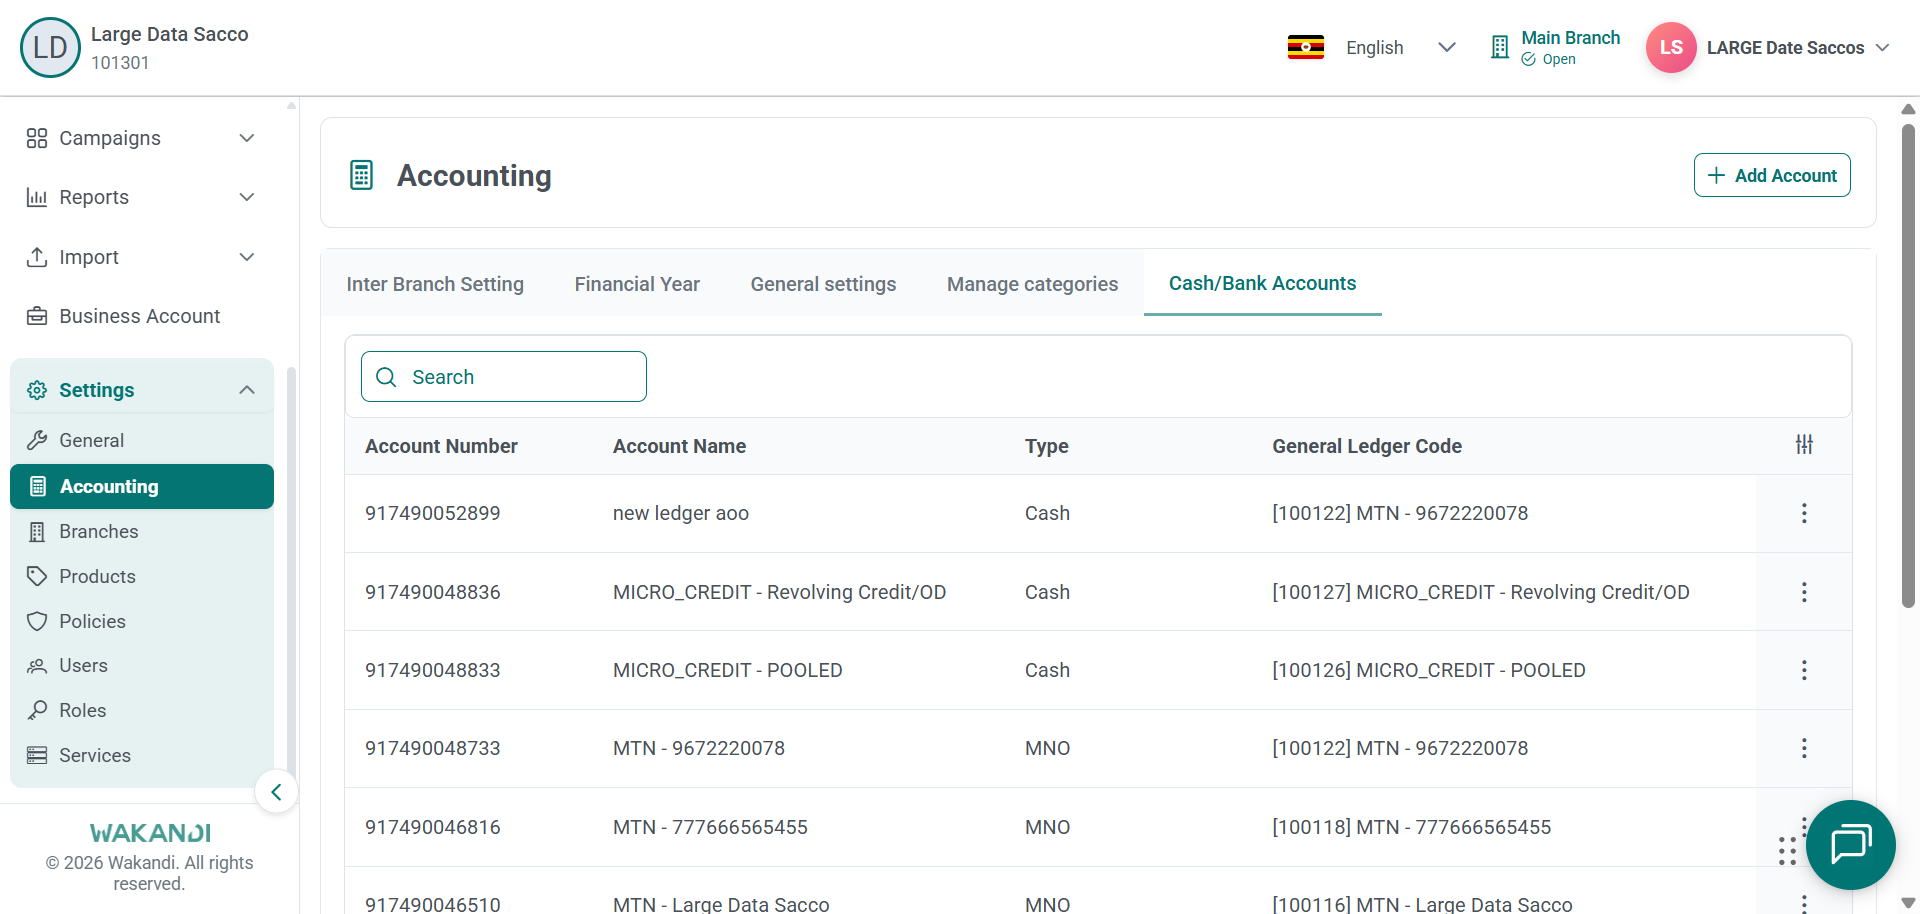Viewport: 1920px width, 914px height.
Task: Click account number 917490052899
Action: click(432, 513)
